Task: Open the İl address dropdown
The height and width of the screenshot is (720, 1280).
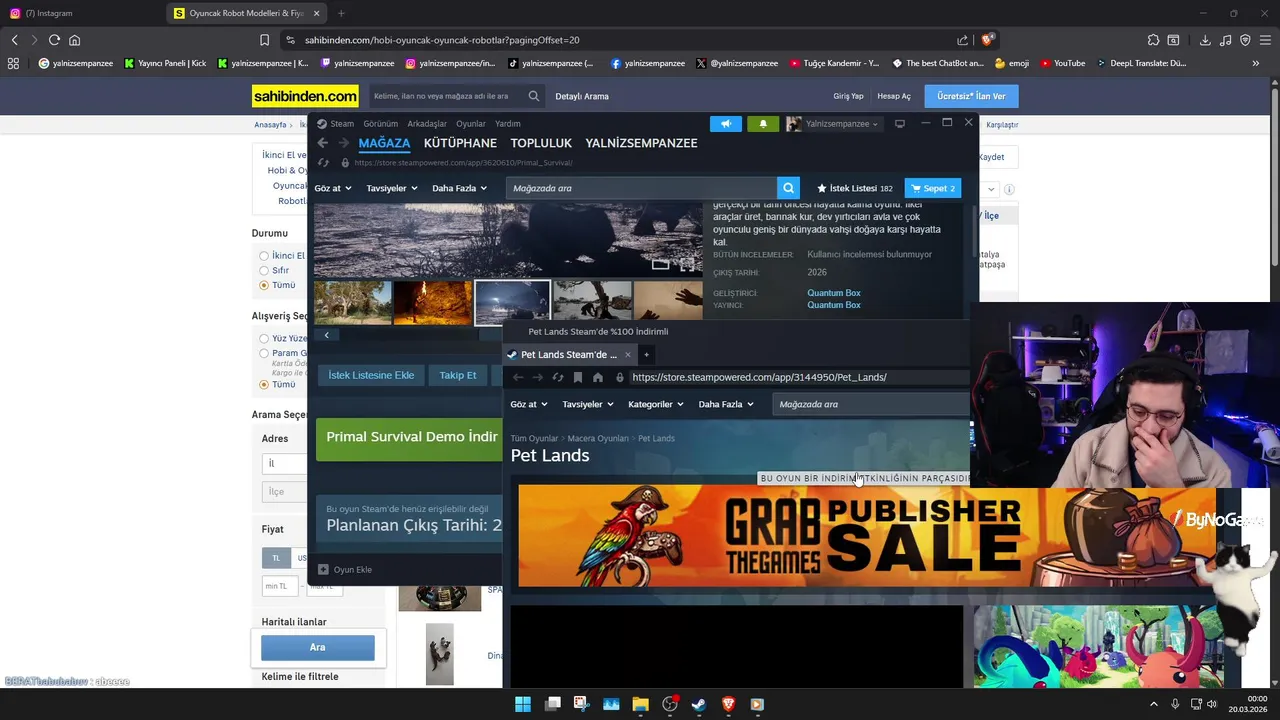Action: pyautogui.click(x=285, y=463)
